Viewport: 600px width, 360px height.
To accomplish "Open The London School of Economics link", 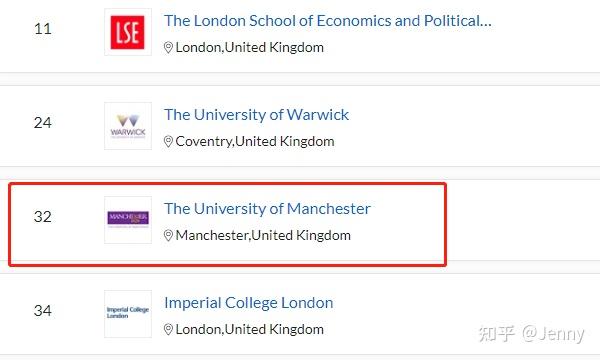I will point(328,21).
